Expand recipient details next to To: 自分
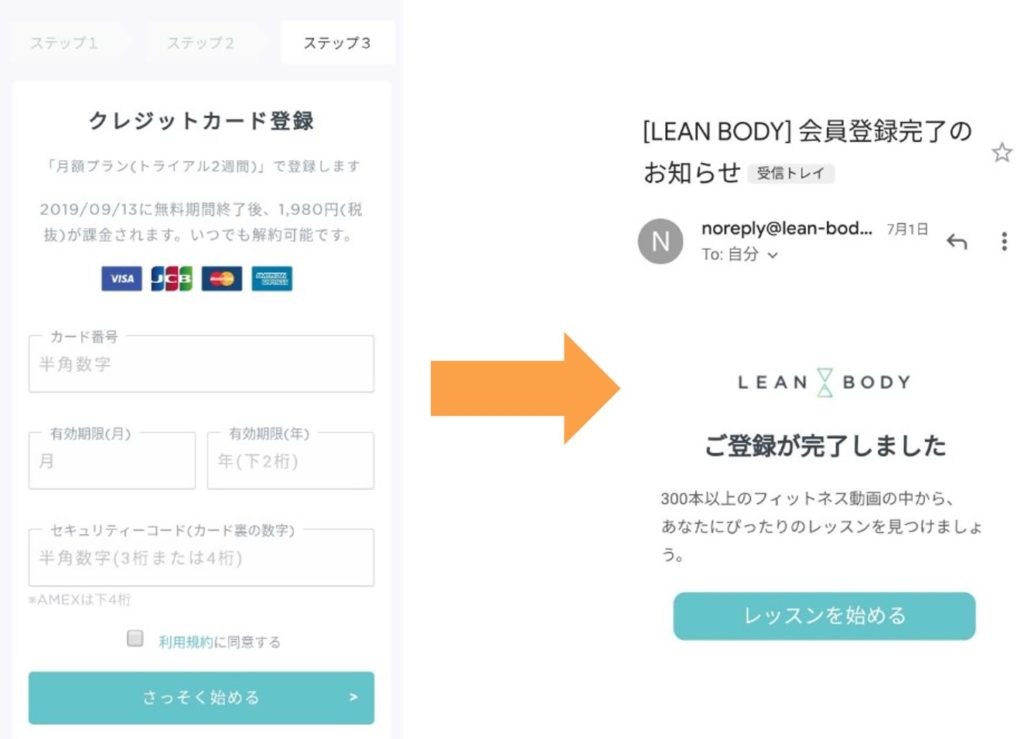Screen dimensions: 1024x739 point(773,255)
